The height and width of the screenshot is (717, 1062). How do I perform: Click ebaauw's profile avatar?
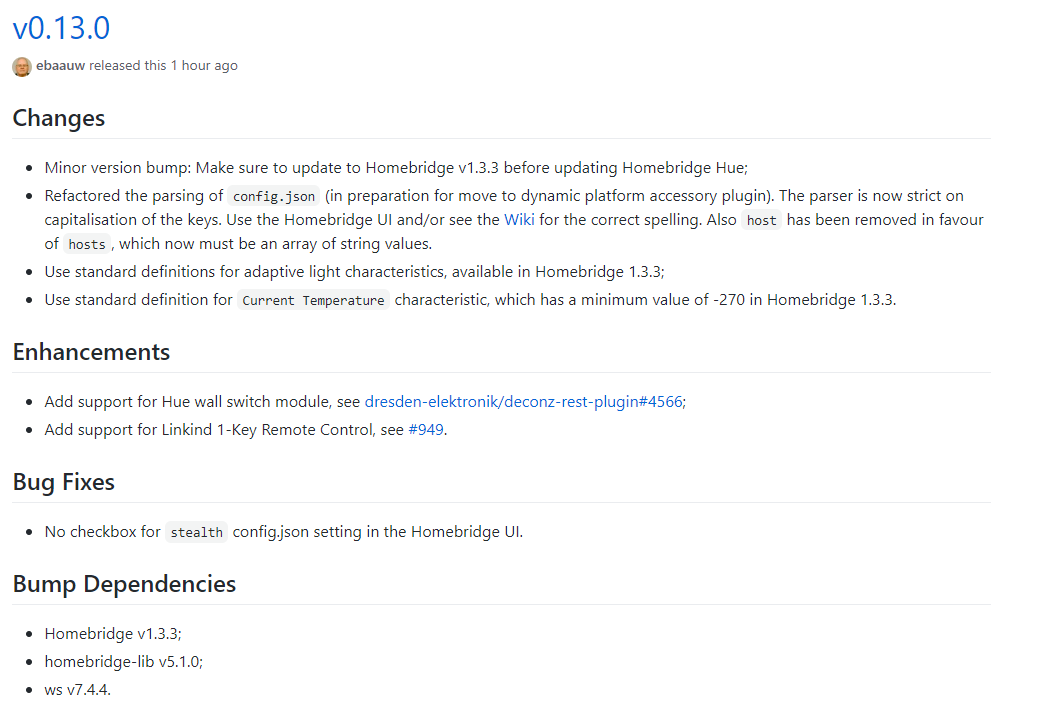coord(22,66)
